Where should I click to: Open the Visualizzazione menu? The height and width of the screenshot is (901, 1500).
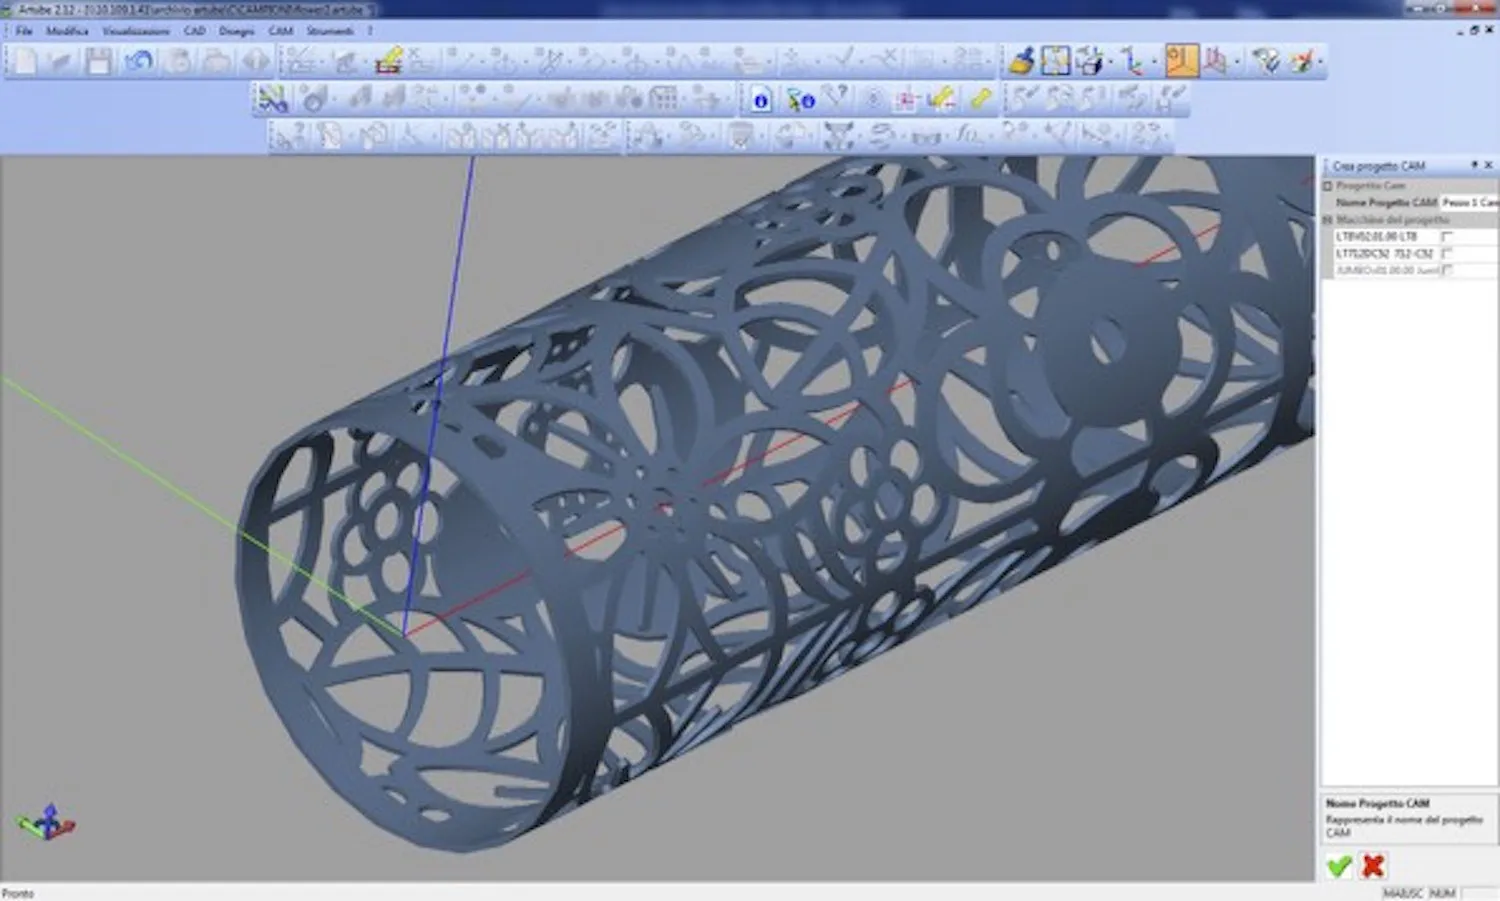pos(136,31)
